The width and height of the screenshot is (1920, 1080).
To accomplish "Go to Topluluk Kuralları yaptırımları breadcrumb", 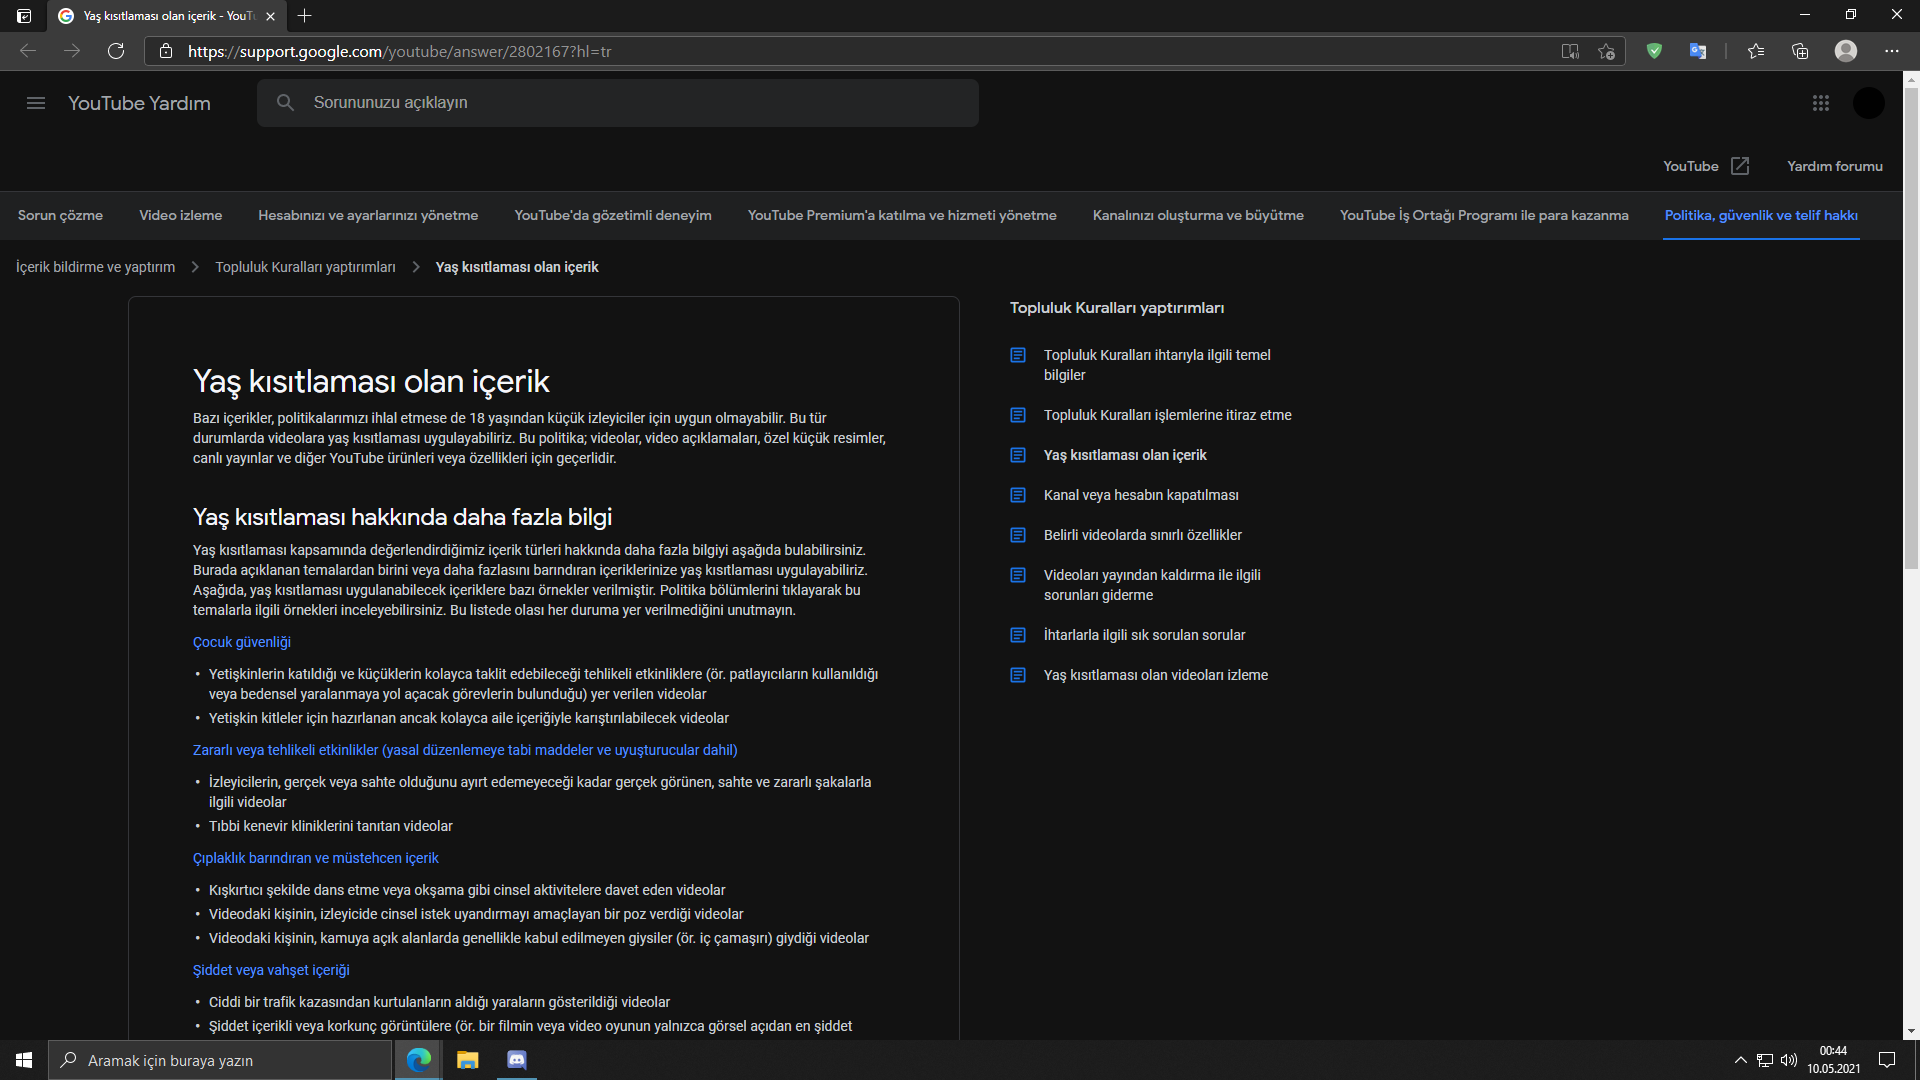I will click(305, 267).
